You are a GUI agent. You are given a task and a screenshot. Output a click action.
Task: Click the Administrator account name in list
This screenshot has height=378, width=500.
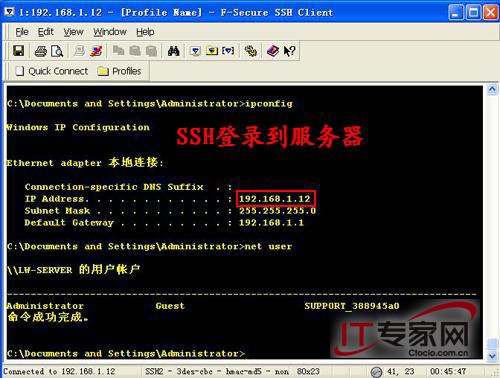tap(45, 306)
